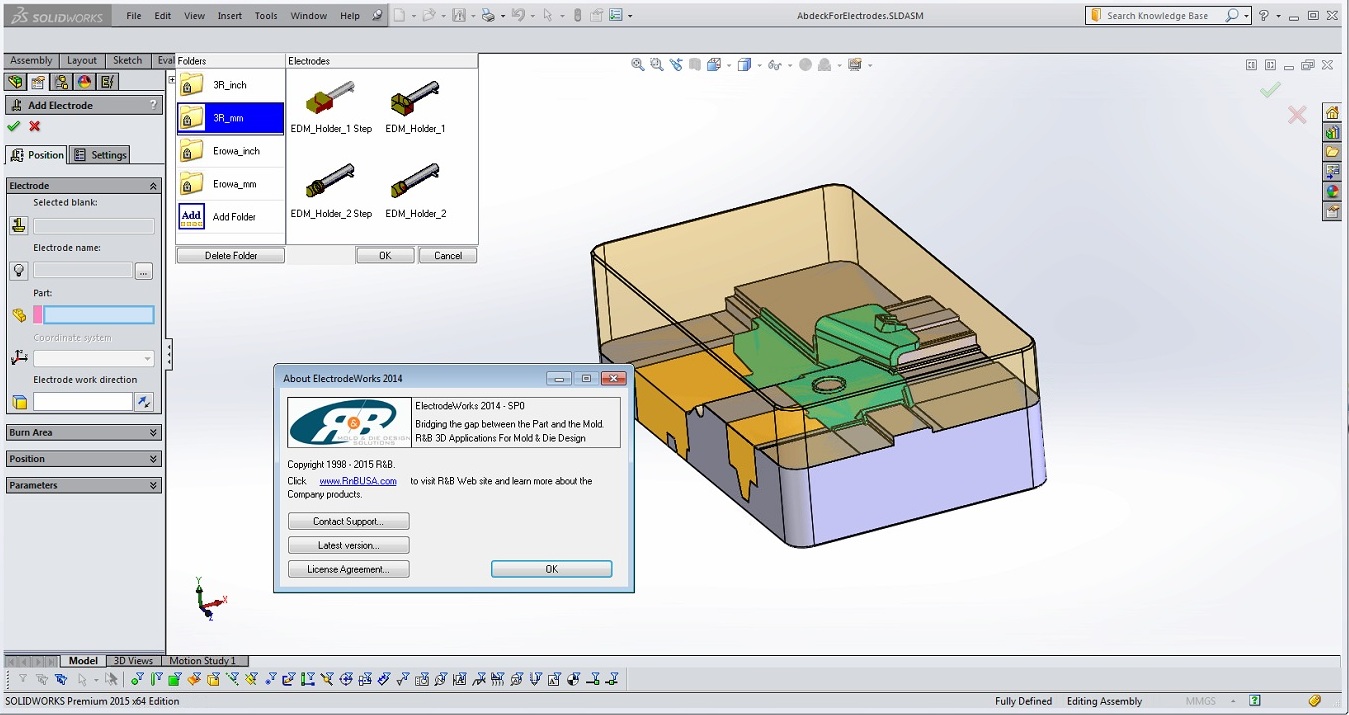The height and width of the screenshot is (715, 1349).
Task: Open the MMGS unit system dropdown
Action: tap(1234, 702)
